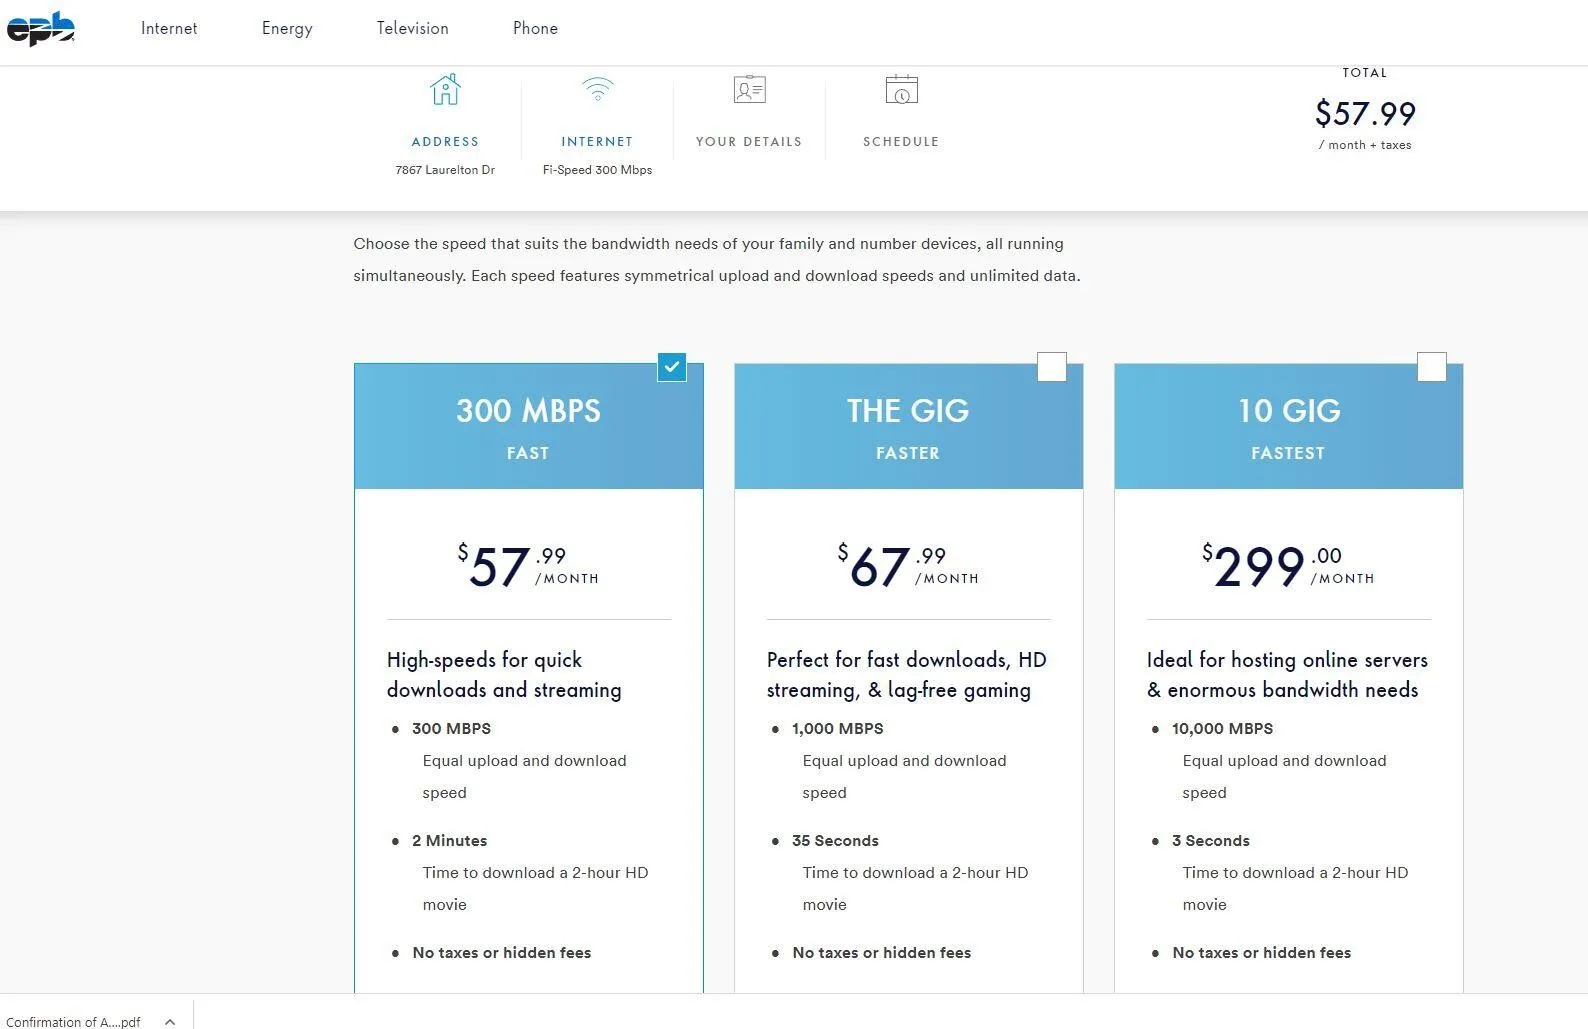1588x1029 pixels.
Task: Open the Internet menu
Action: click(169, 28)
